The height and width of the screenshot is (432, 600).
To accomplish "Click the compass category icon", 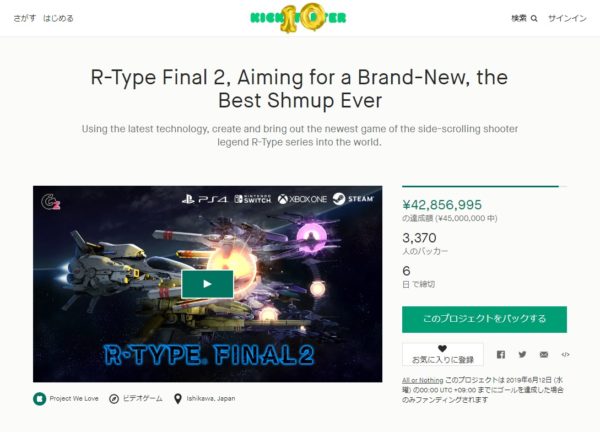I will coord(114,399).
